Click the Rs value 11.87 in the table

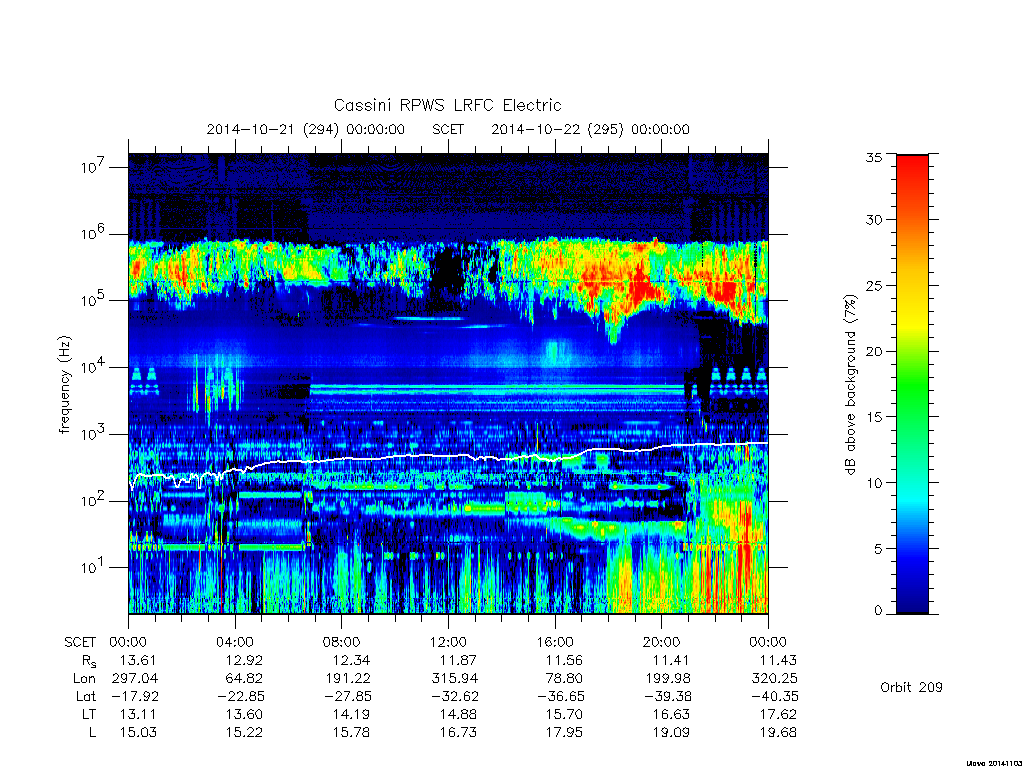pos(457,660)
